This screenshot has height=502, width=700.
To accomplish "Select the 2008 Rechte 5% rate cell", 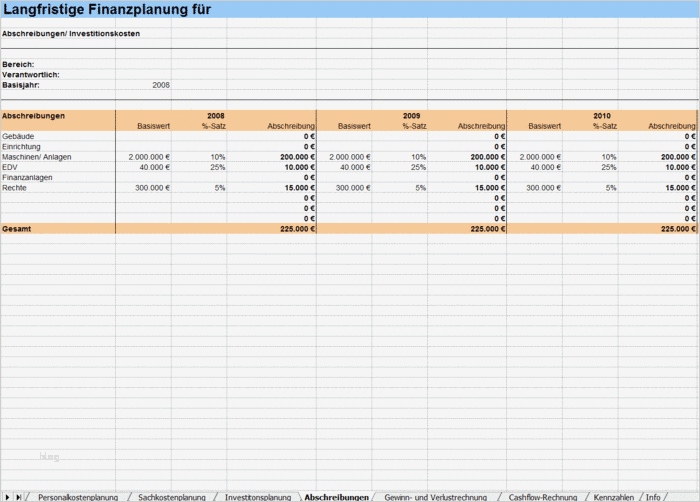I will pyautogui.click(x=199, y=188).
